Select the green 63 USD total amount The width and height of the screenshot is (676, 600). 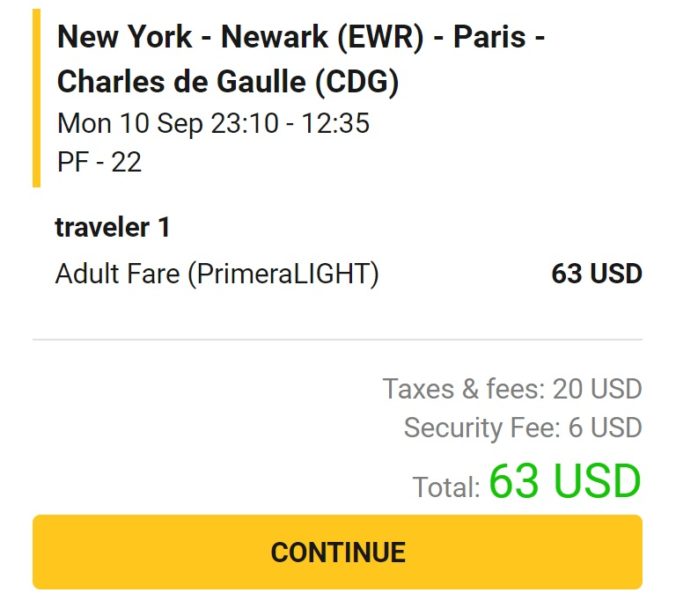pyautogui.click(x=565, y=482)
